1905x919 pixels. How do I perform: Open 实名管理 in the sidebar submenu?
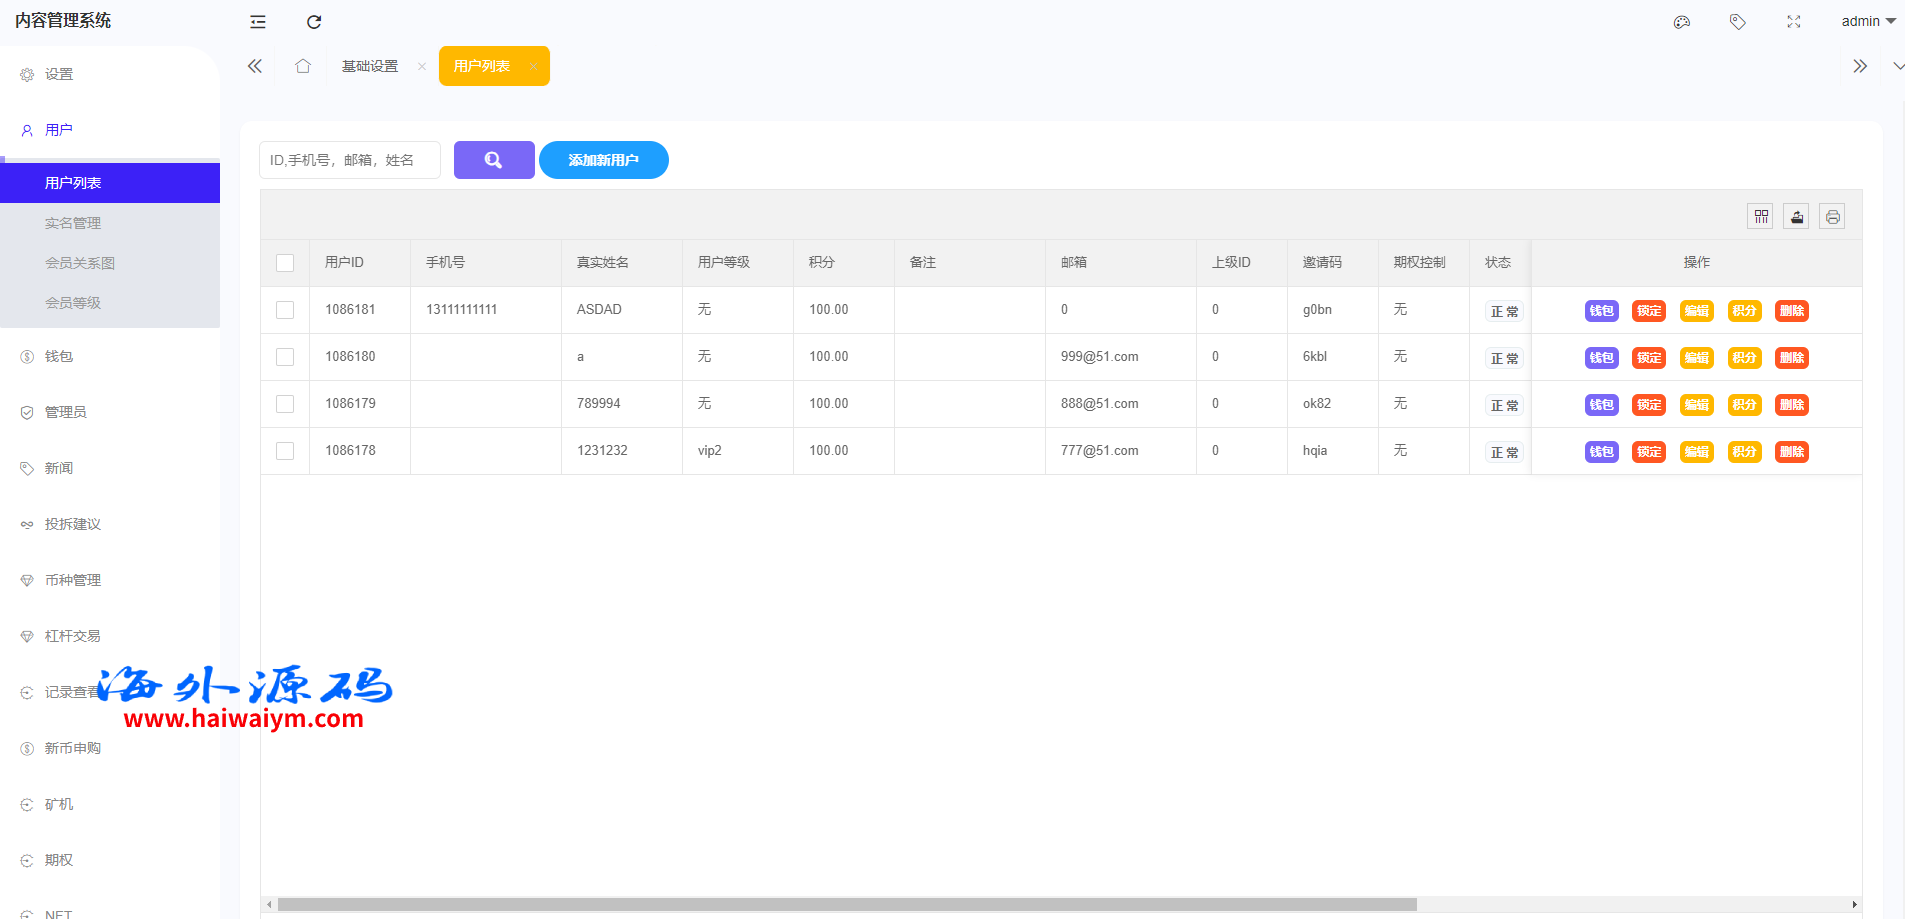click(73, 223)
